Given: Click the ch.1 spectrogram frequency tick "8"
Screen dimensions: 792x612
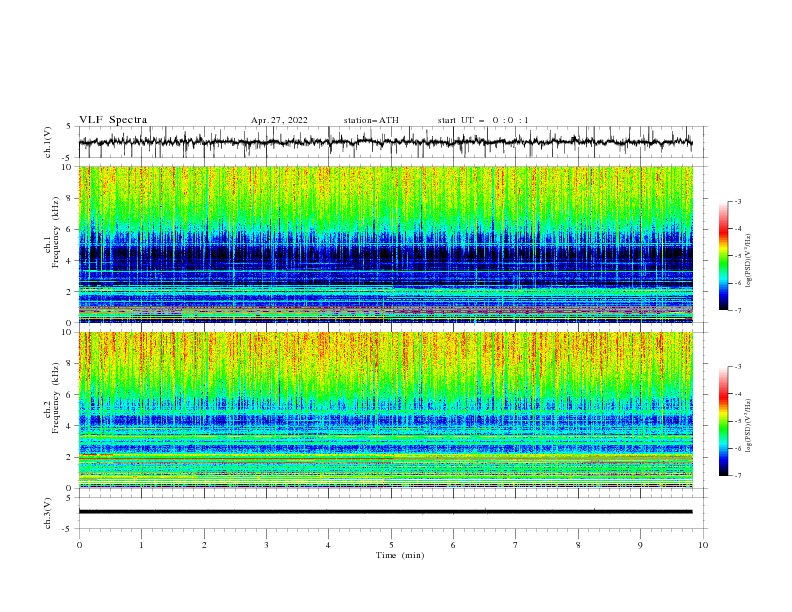Looking at the screenshot, I should coord(70,198).
